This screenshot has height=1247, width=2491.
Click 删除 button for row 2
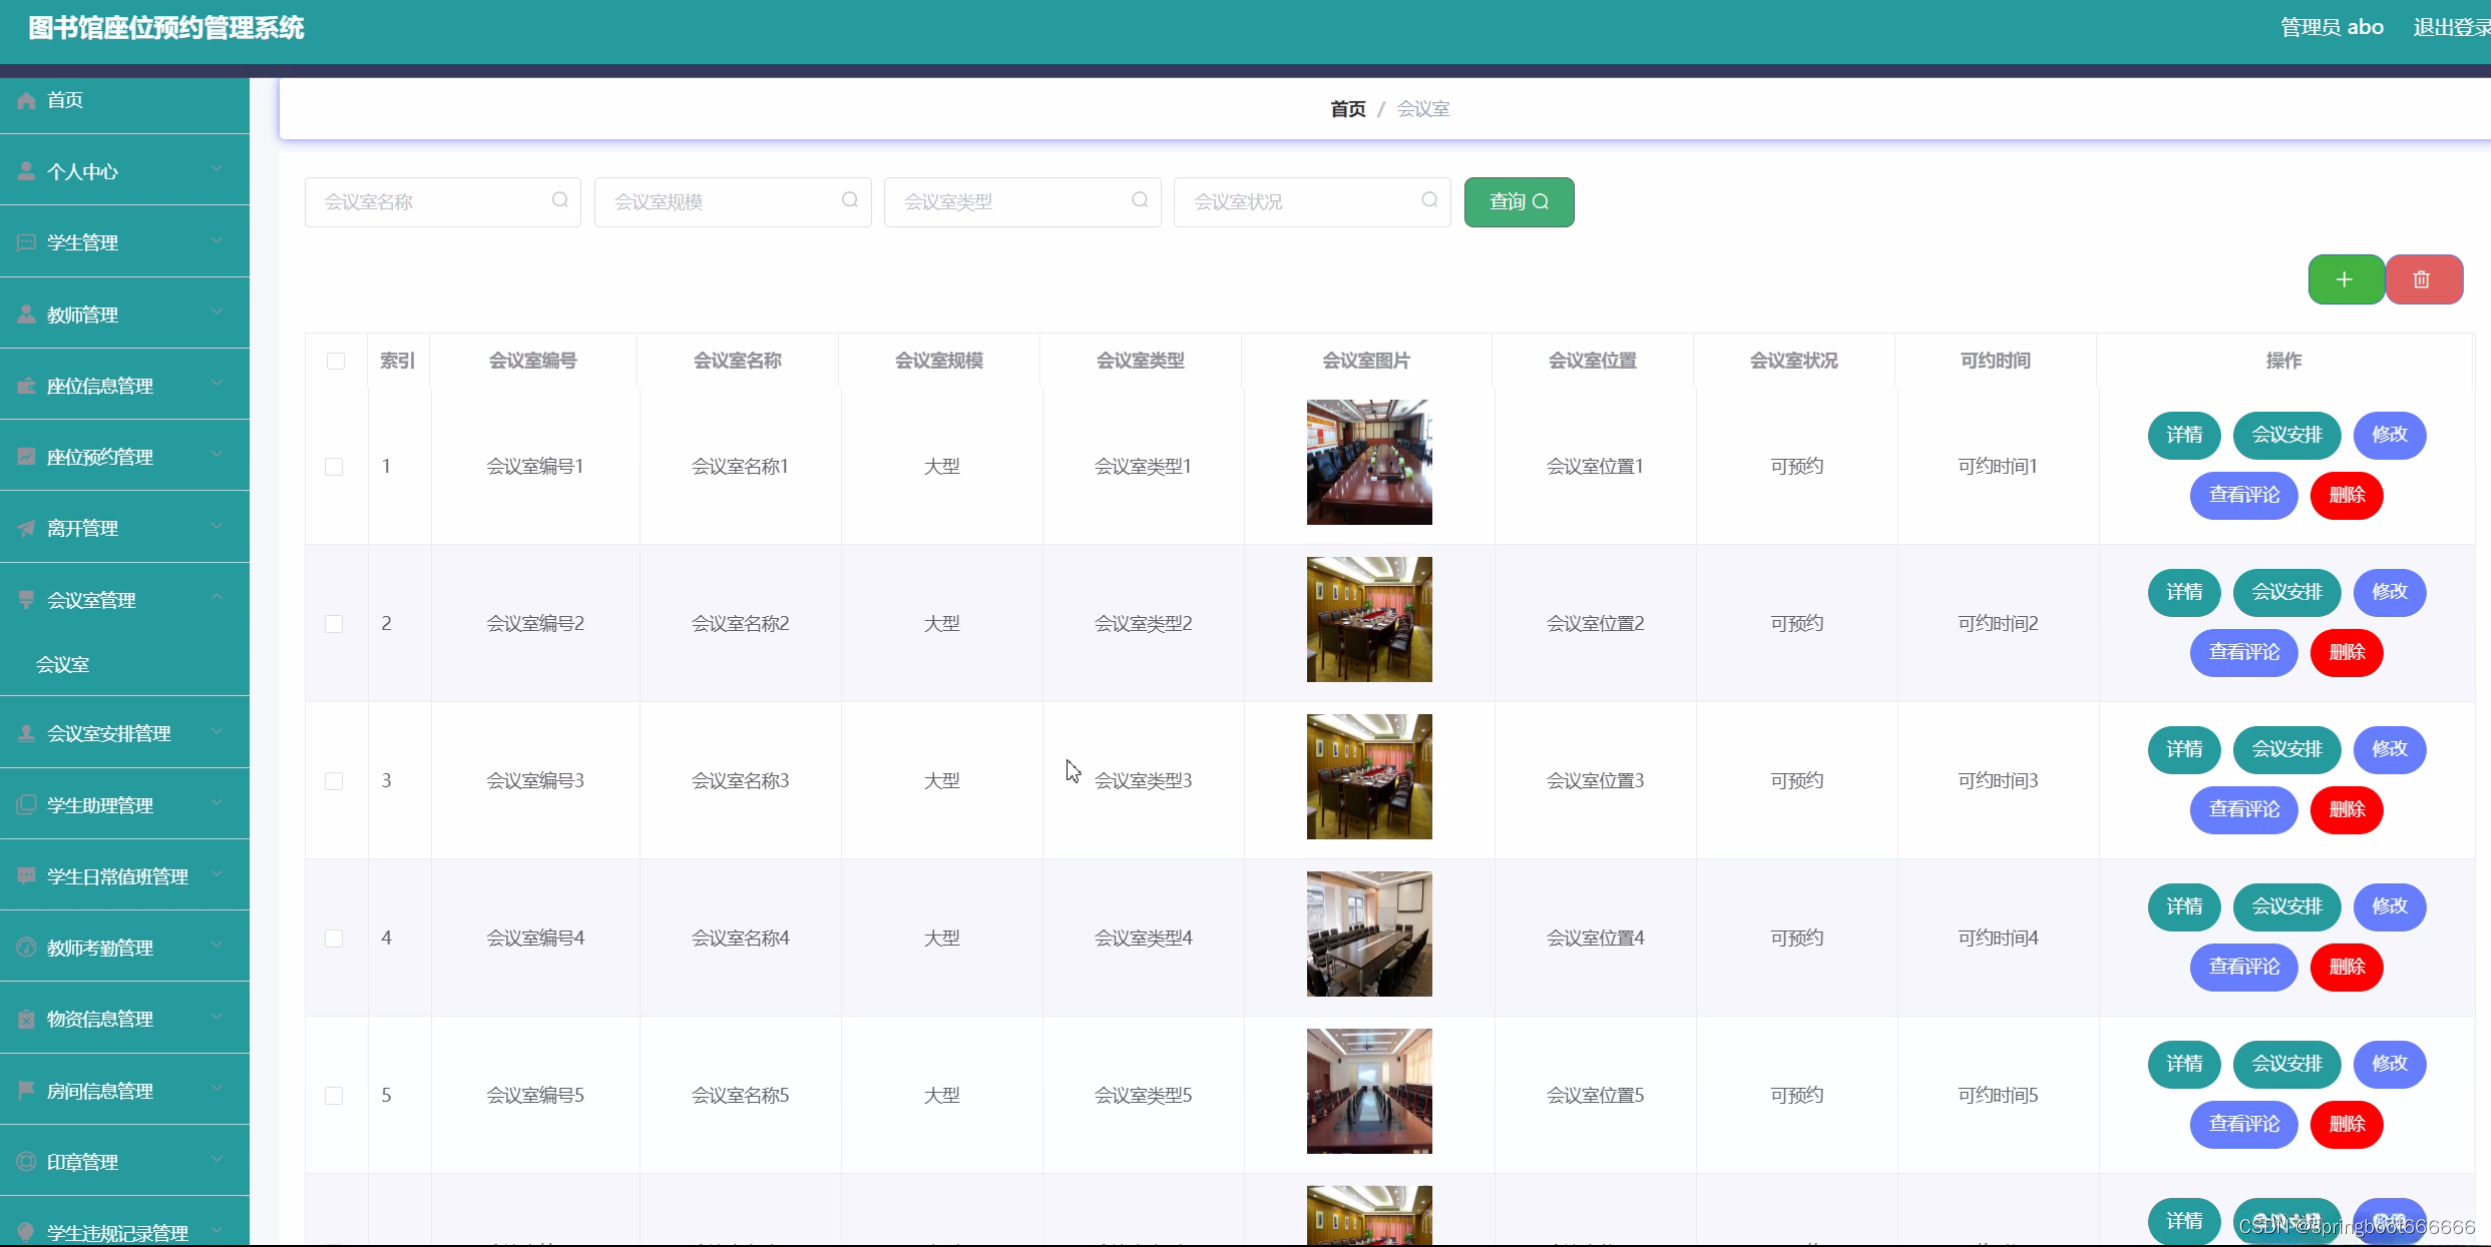(2346, 652)
